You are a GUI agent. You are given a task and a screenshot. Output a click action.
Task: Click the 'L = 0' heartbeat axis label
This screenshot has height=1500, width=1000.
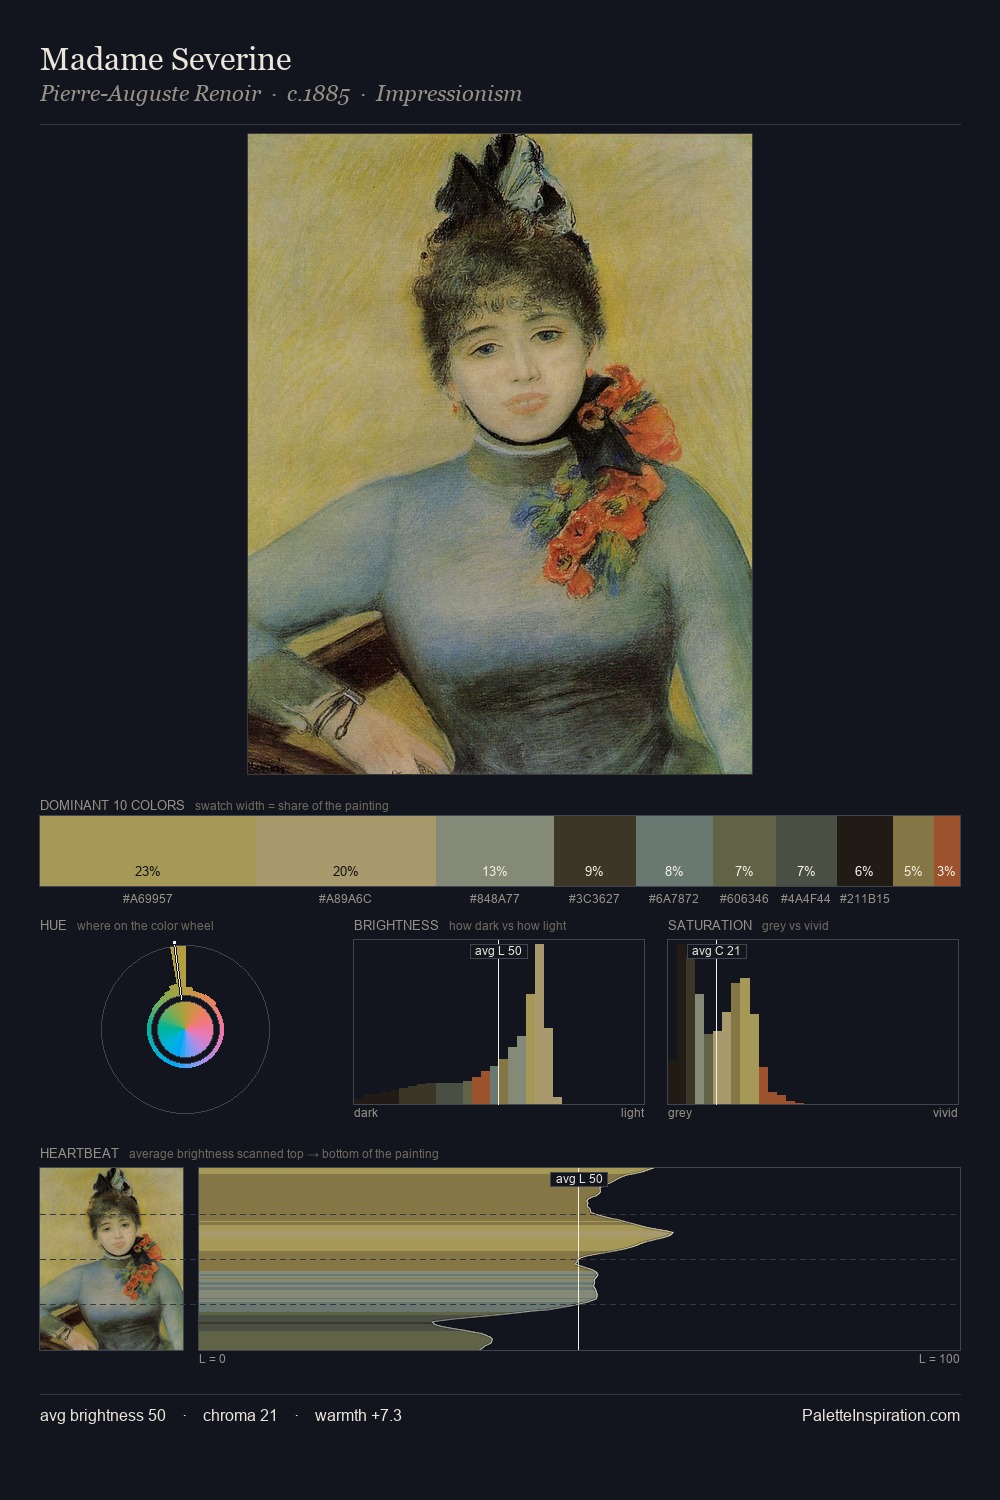coord(212,1359)
